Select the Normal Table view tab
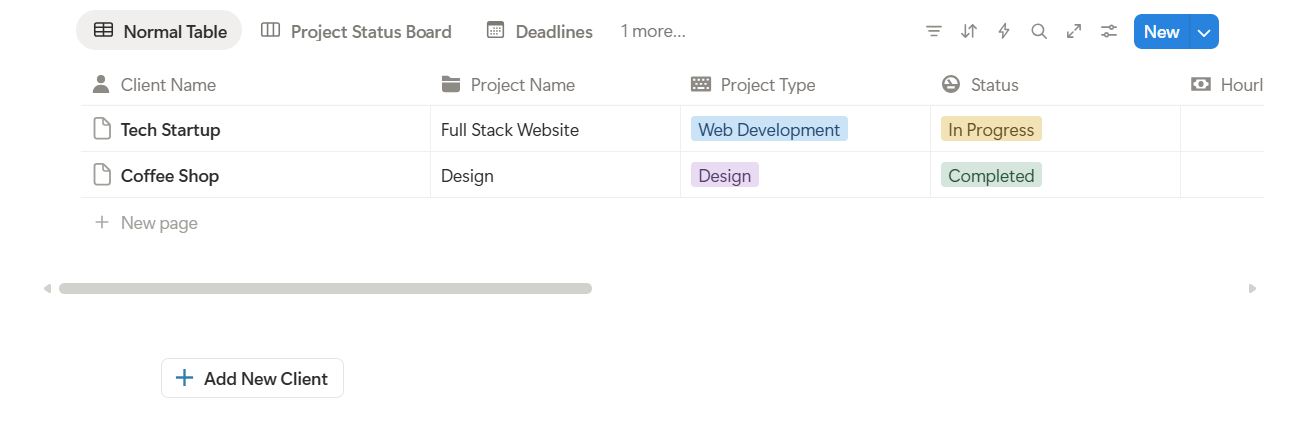This screenshot has height=422, width=1316. click(160, 32)
